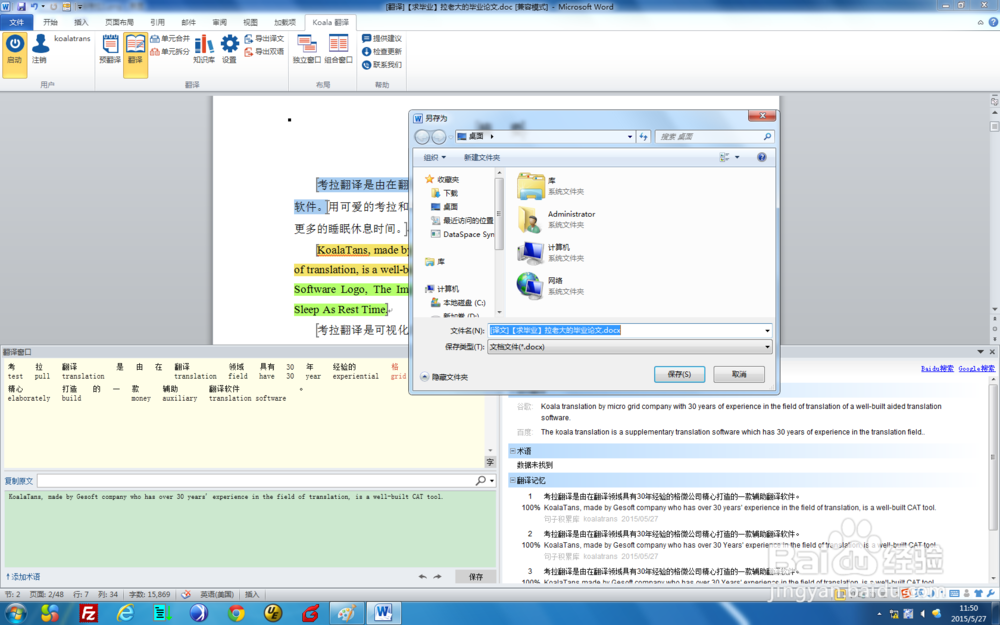The image size is (1000, 625).
Task: Switch to the 开始 Home tab
Action: click(x=50, y=22)
